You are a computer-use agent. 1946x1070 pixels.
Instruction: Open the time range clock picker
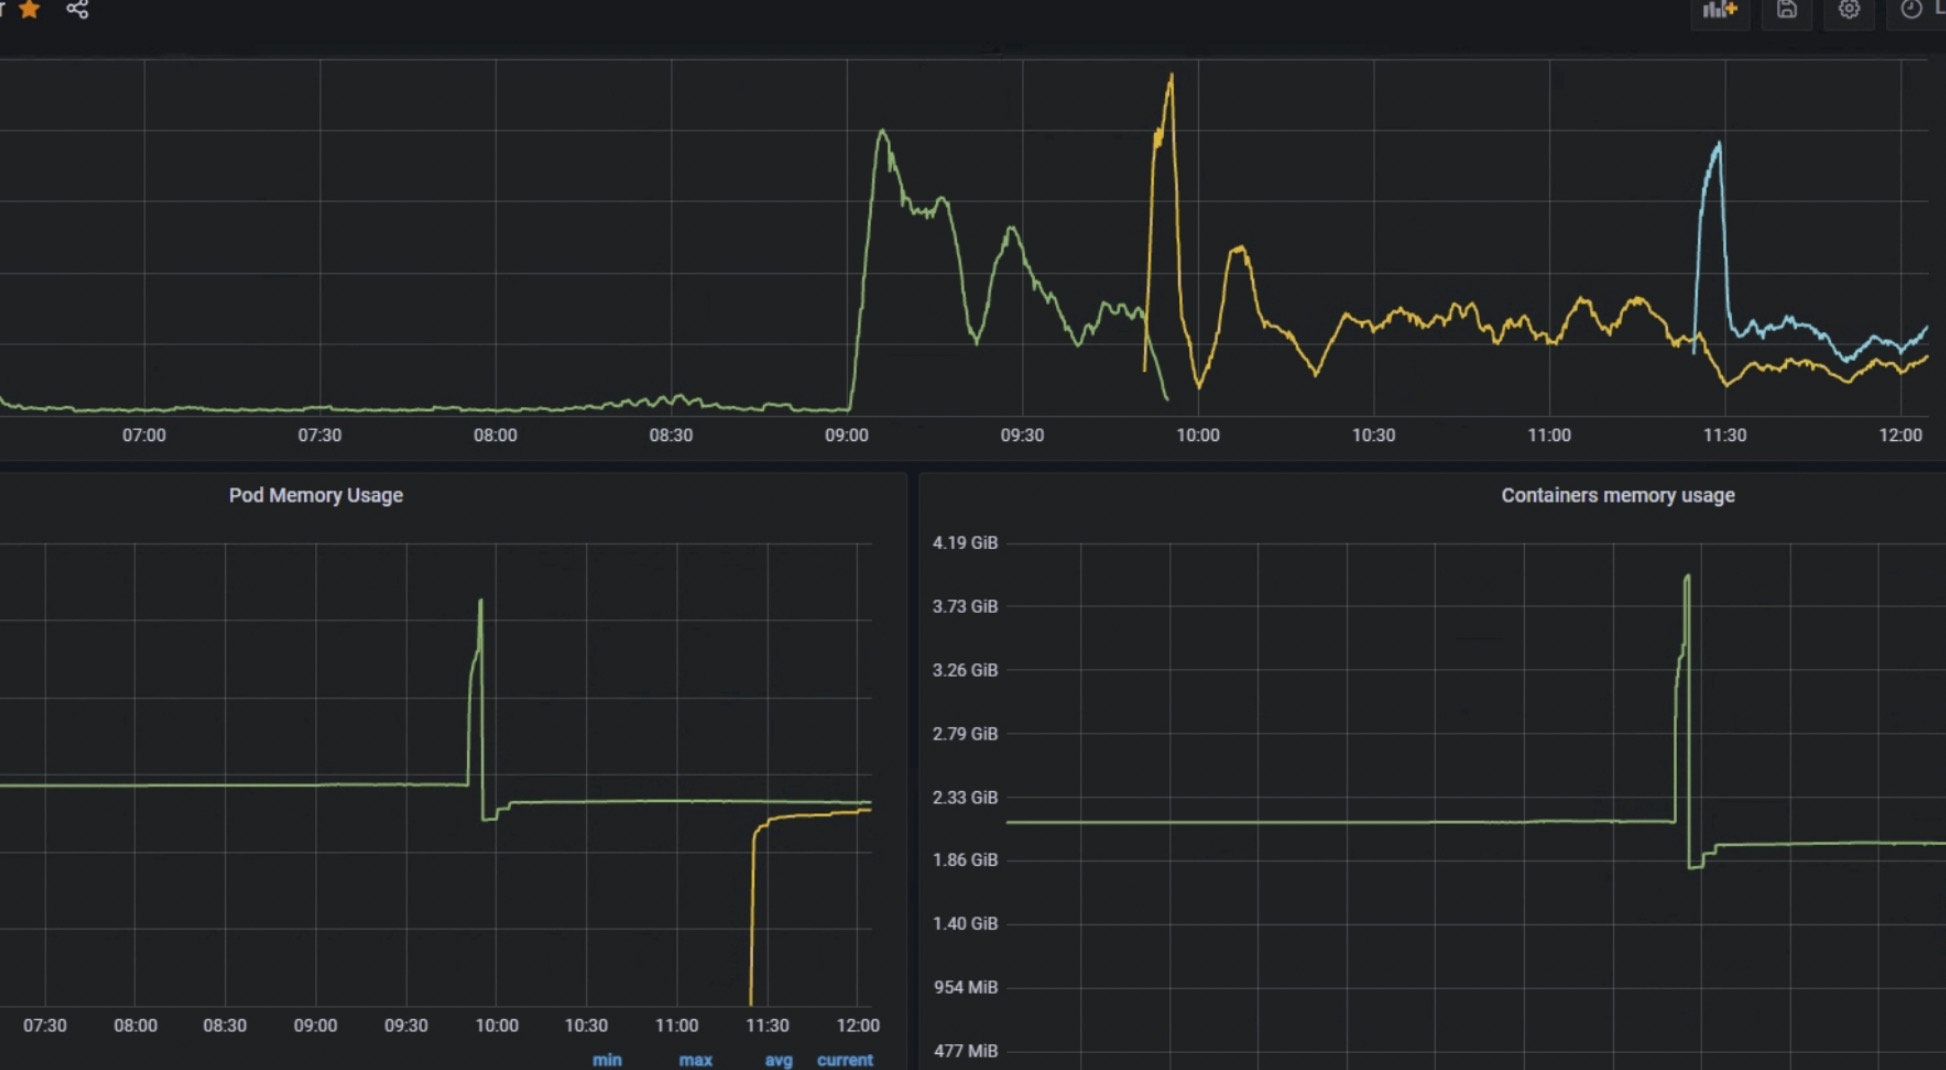[x=1911, y=10]
